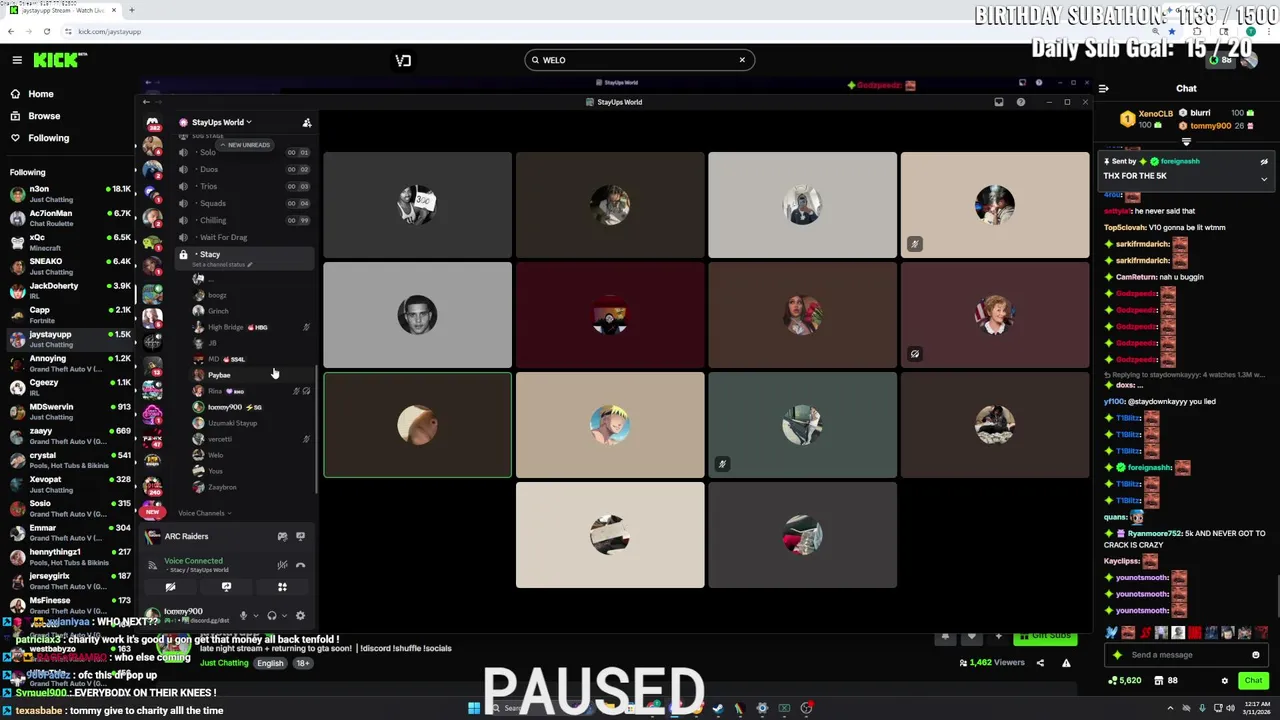The height and width of the screenshot is (720, 1280).
Task: Go to the Kick logo homepage
Action: click(x=58, y=60)
